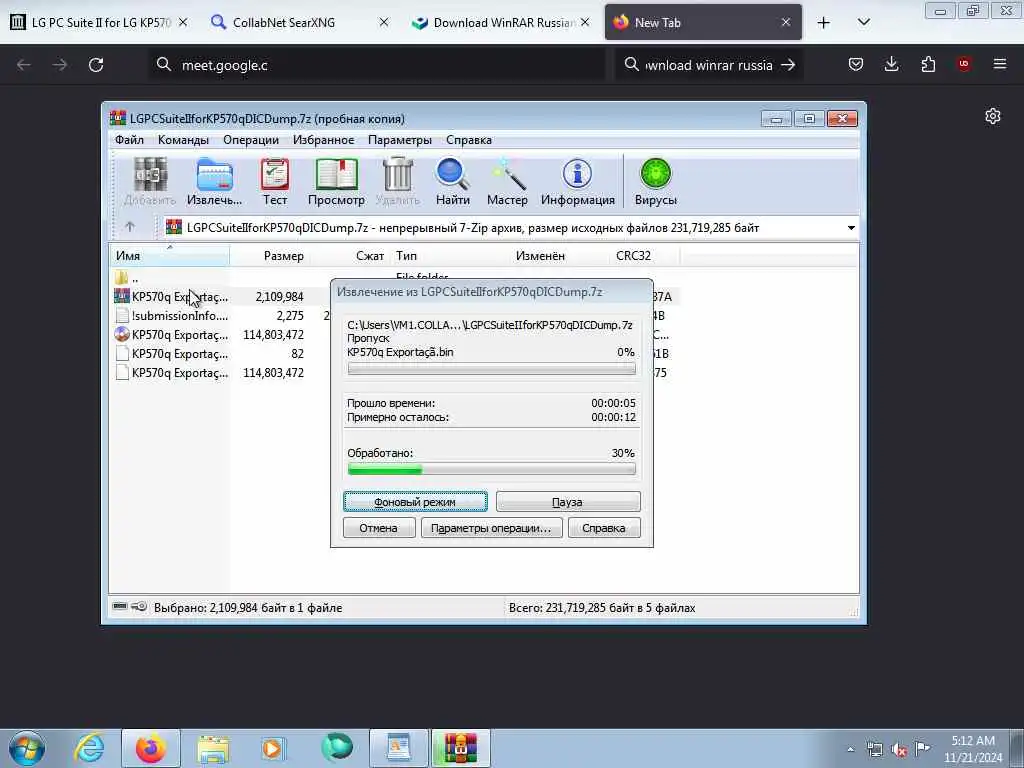This screenshot has height=768, width=1024.
Task: Click the winrar russia search field
Action: [x=709, y=65]
